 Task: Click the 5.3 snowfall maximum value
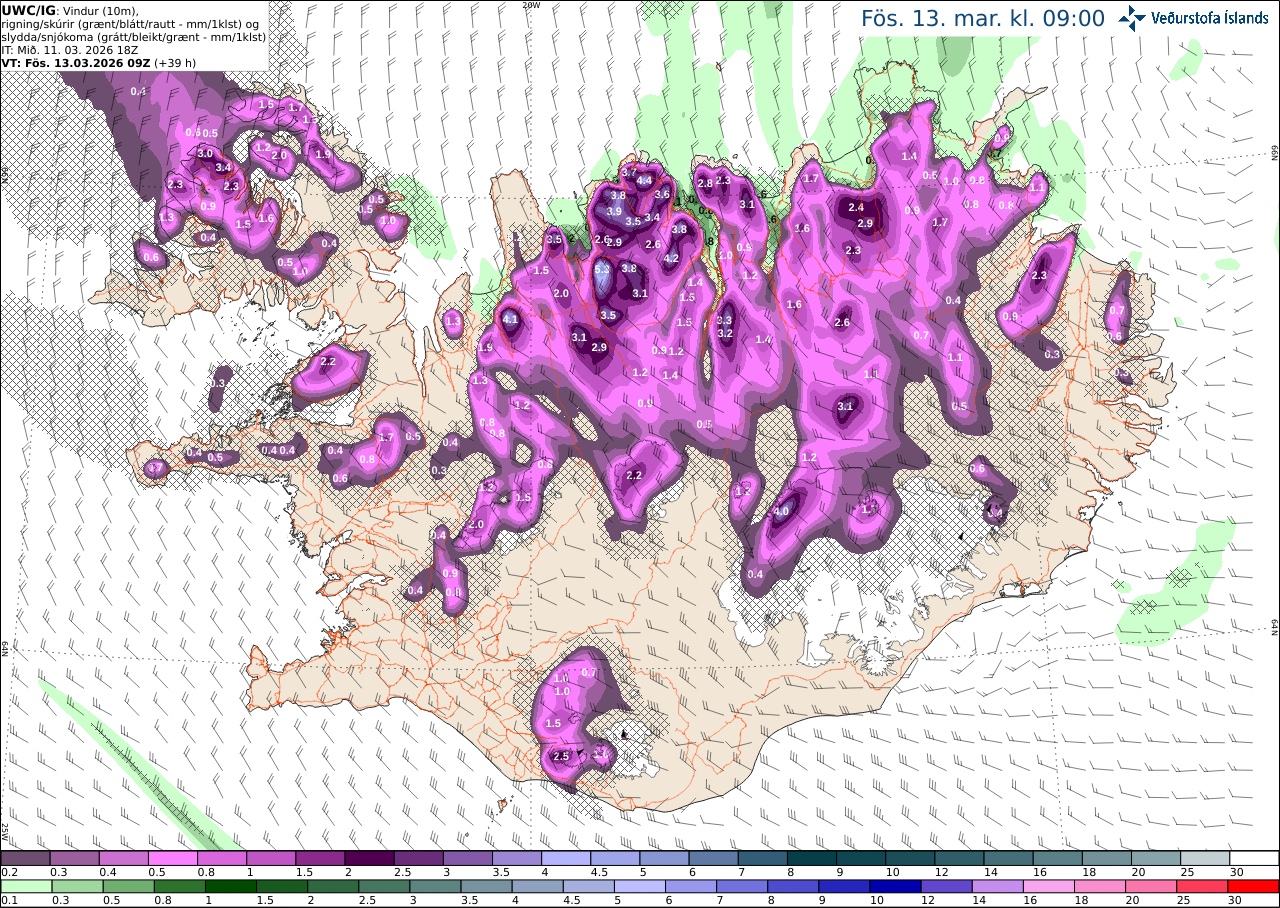pyautogui.click(x=602, y=270)
